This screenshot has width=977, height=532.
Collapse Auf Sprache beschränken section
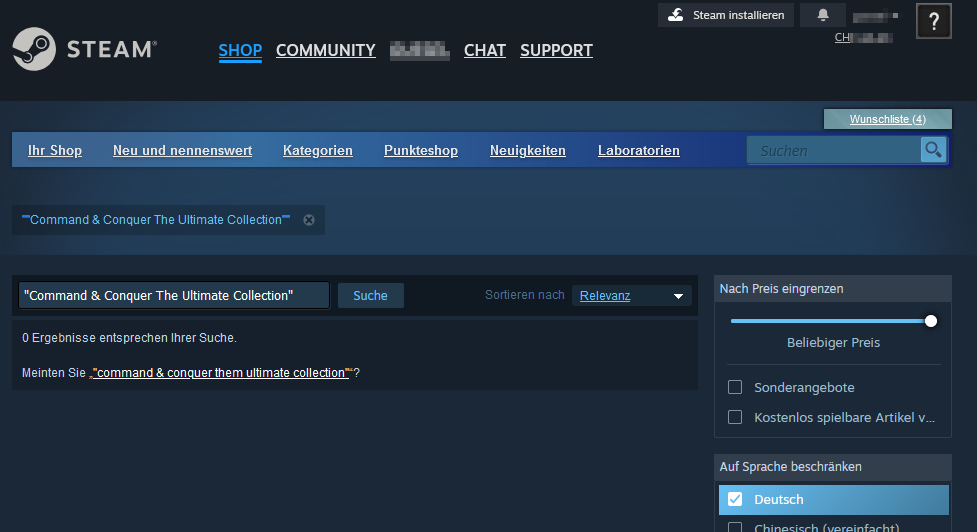point(832,467)
